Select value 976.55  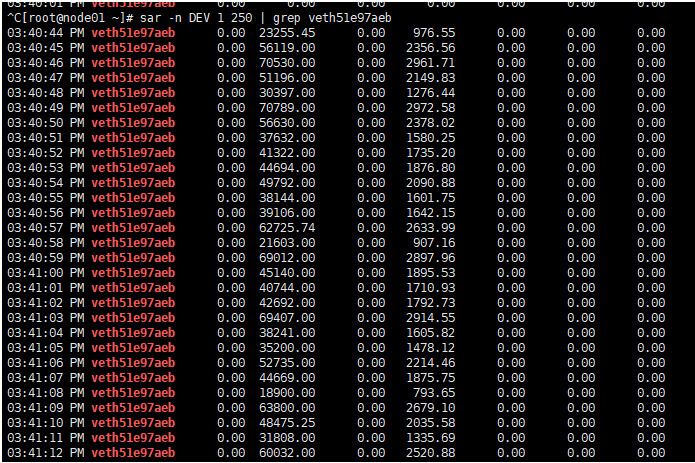[x=434, y=33]
